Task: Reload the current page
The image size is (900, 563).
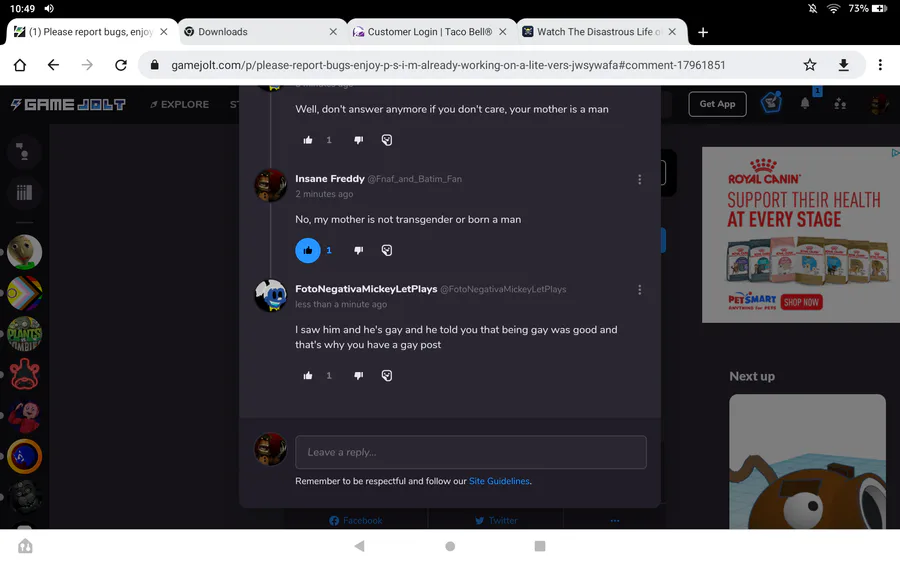Action: 121,65
